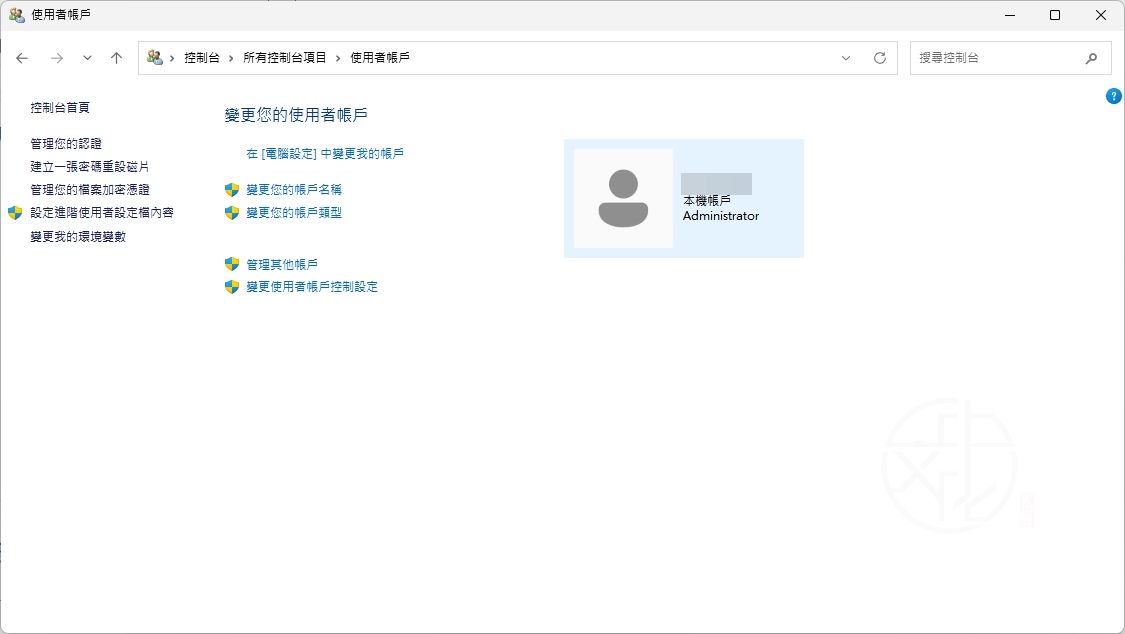Open 控制台首頁 in the sidebar
Image resolution: width=1125 pixels, height=634 pixels.
[x=60, y=108]
